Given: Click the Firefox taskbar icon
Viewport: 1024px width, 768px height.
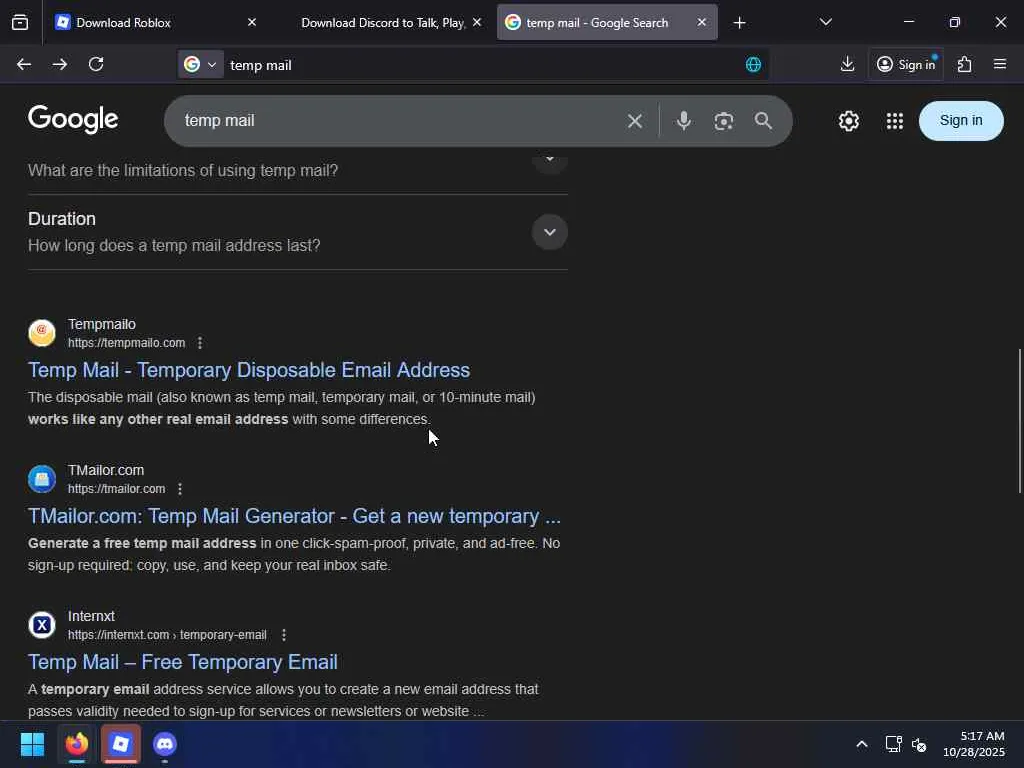Looking at the screenshot, I should [77, 744].
